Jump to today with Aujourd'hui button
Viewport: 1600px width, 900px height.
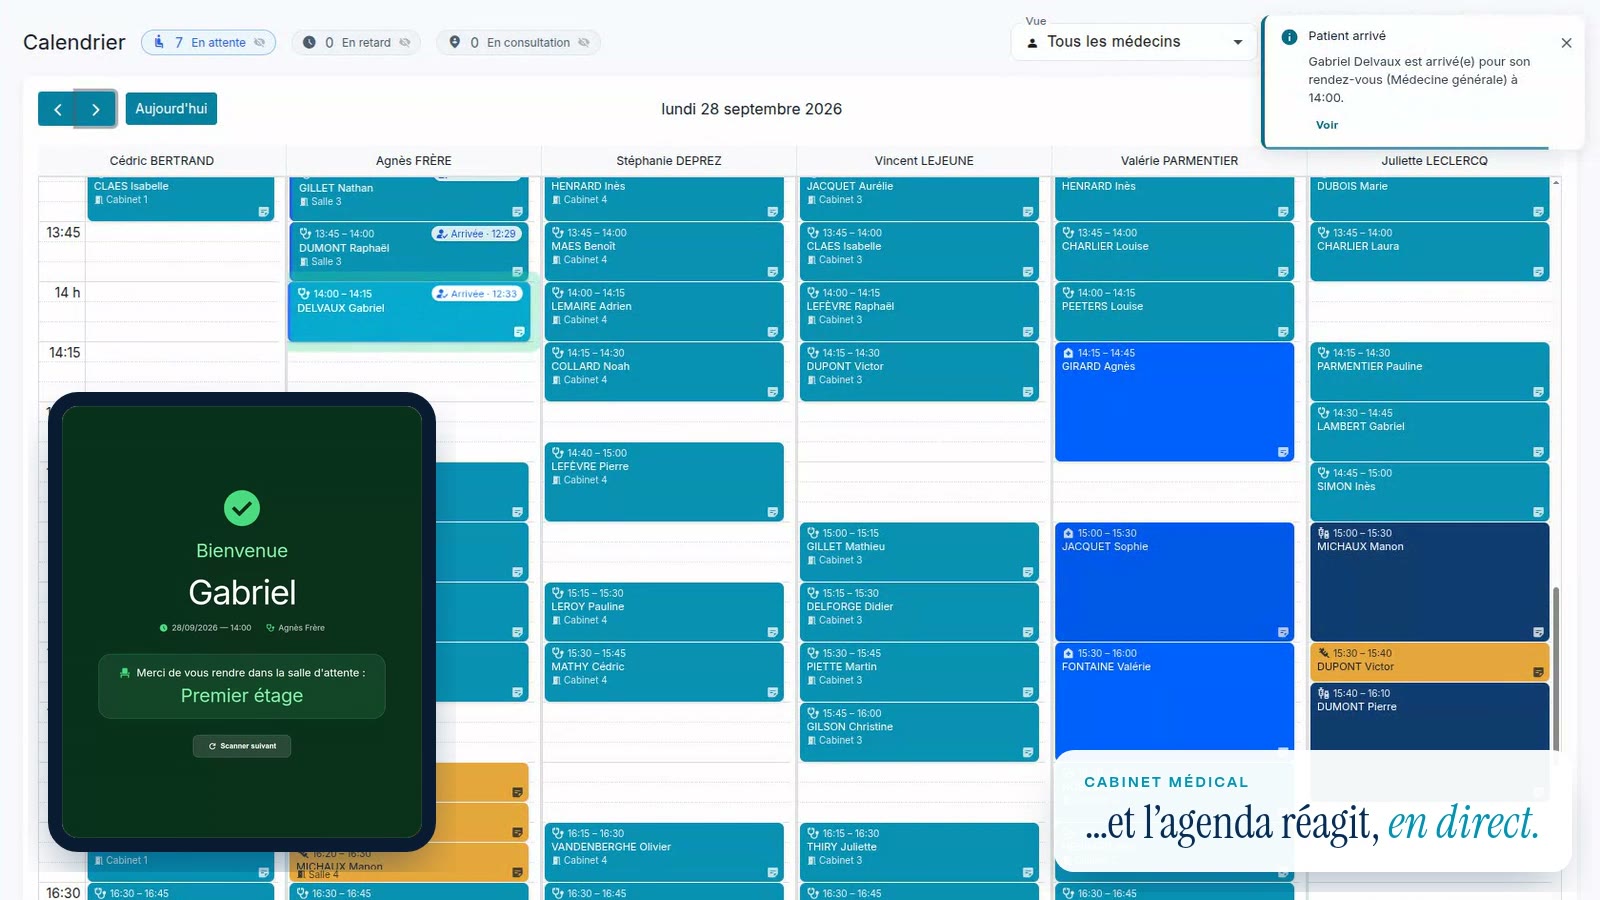click(x=171, y=109)
